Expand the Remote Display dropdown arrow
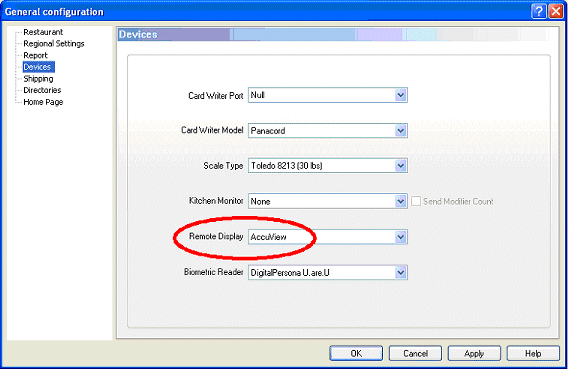Image resolution: width=568 pixels, height=369 pixels. tap(400, 237)
